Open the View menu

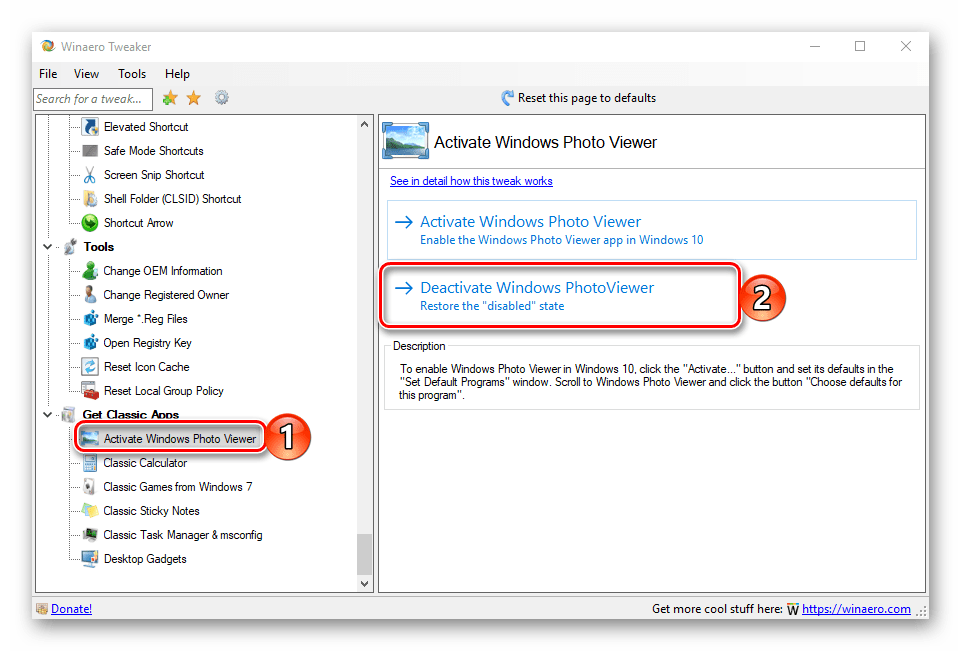(87, 74)
